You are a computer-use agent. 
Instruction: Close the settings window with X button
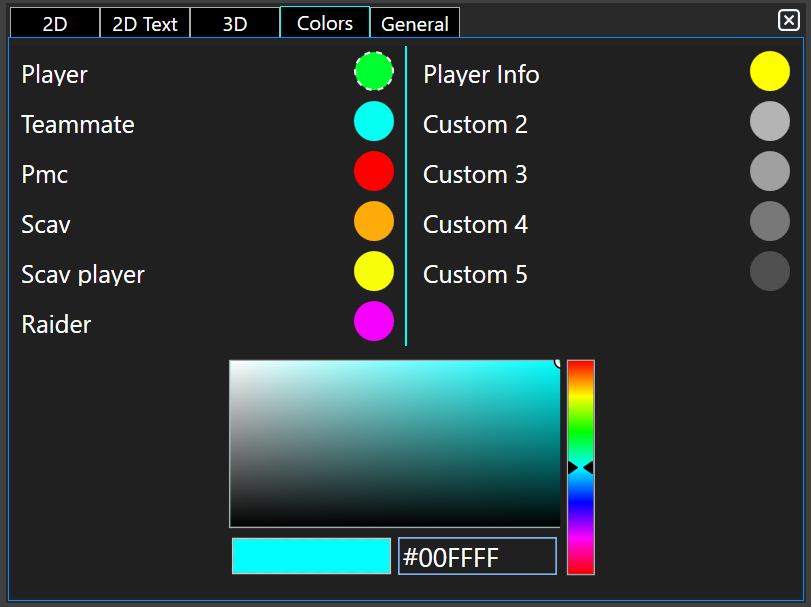click(x=788, y=20)
